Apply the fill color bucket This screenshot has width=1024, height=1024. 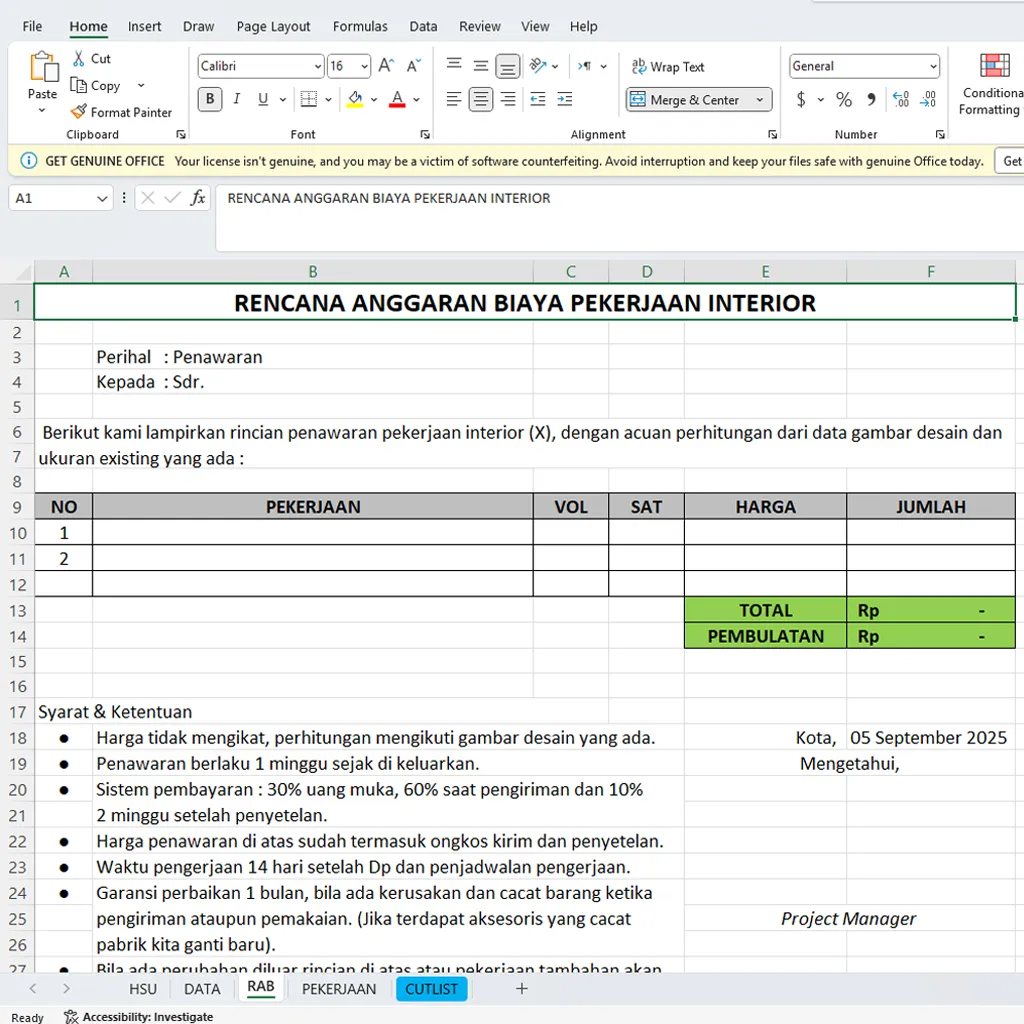355,99
